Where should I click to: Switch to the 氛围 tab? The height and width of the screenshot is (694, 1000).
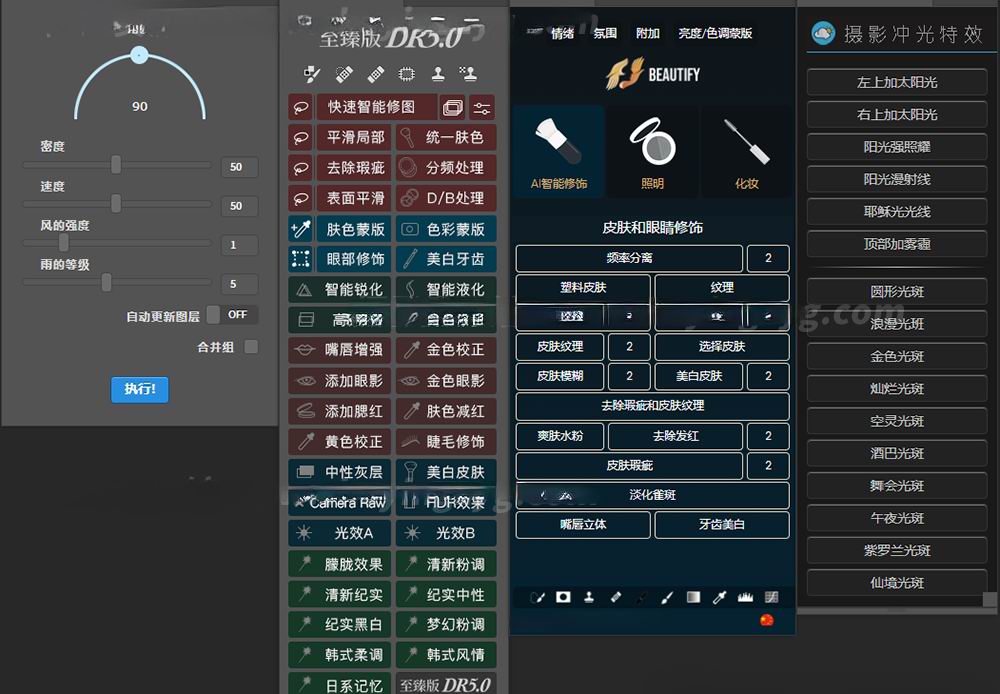pyautogui.click(x=605, y=33)
